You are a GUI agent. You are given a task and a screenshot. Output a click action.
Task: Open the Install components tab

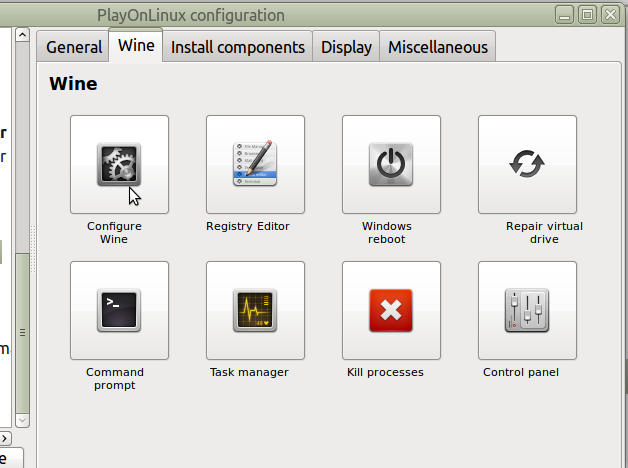(238, 47)
